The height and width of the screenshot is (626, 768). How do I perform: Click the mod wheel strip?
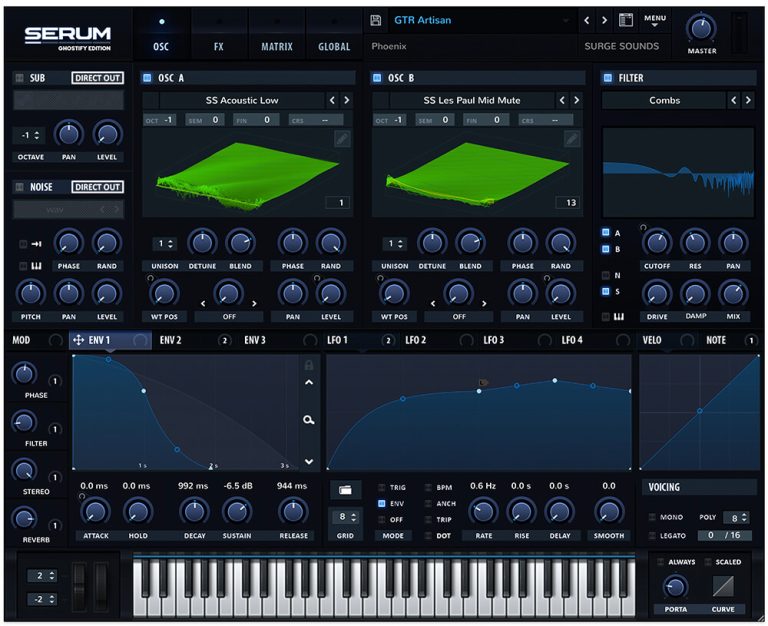pyautogui.click(x=101, y=584)
